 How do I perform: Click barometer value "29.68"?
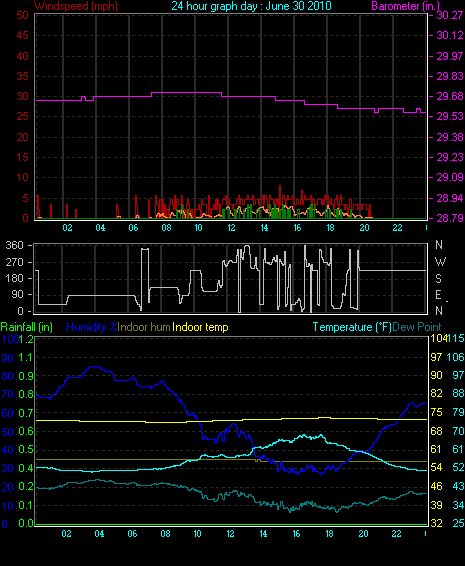[450, 96]
